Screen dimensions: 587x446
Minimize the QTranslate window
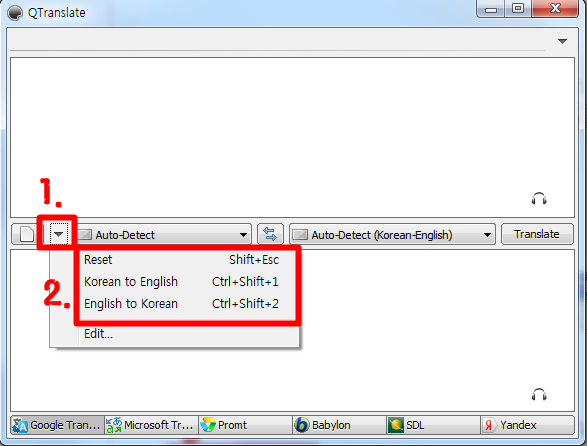coord(491,9)
